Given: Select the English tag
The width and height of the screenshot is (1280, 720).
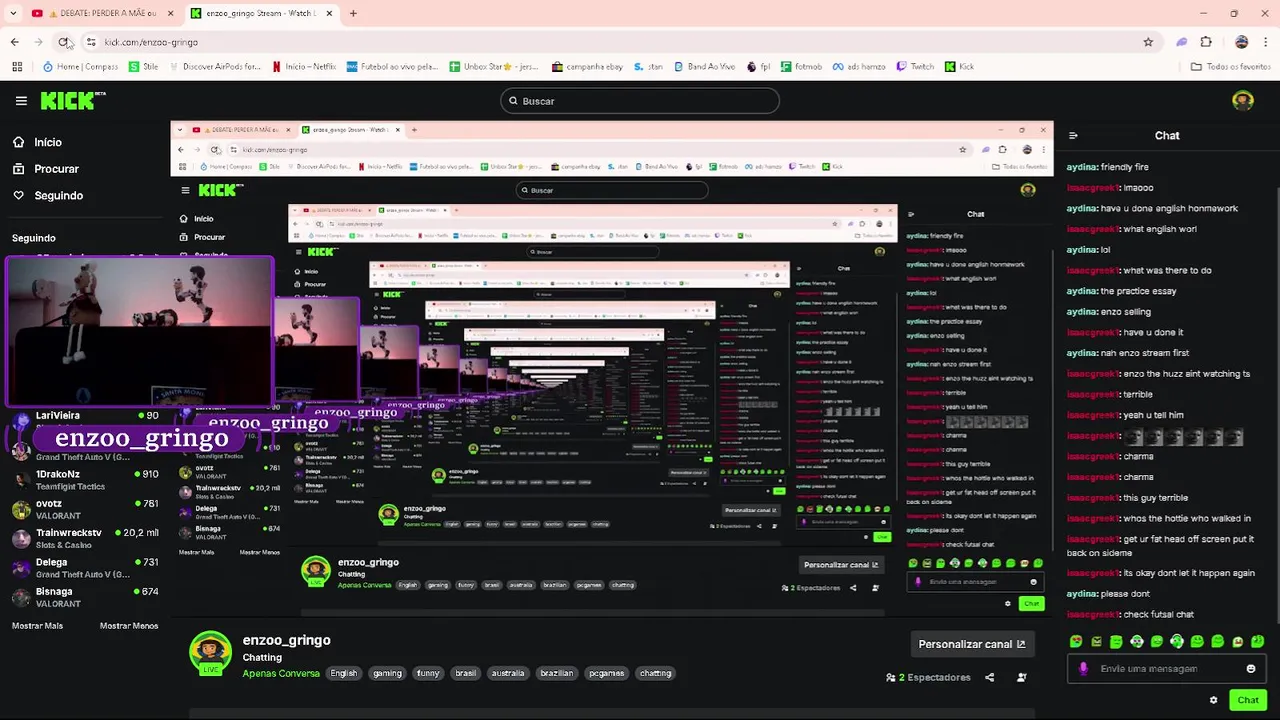Looking at the screenshot, I should pos(344,674).
